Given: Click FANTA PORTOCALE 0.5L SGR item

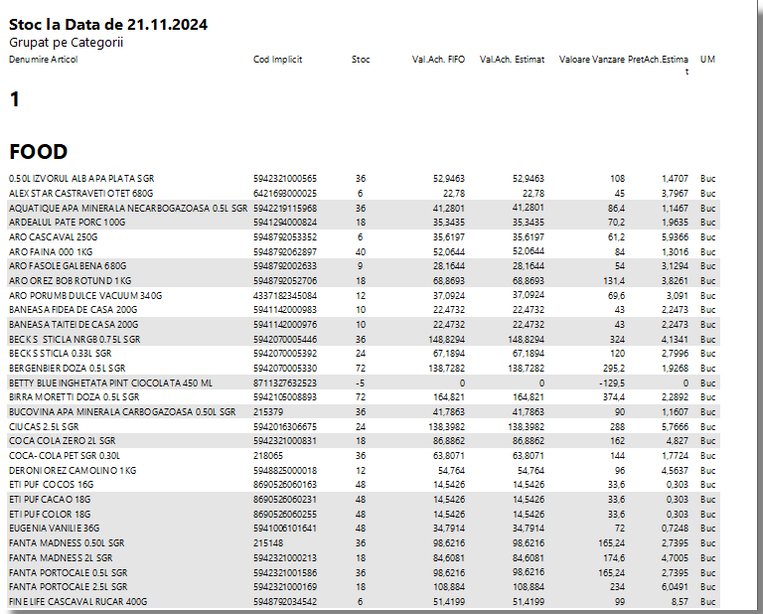Looking at the screenshot, I should pyautogui.click(x=68, y=573).
